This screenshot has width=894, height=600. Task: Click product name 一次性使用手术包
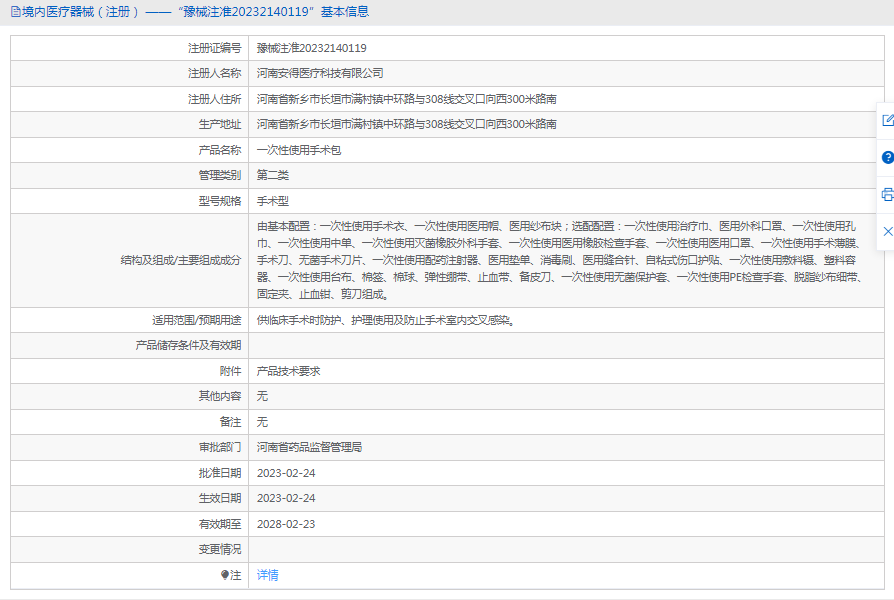299,150
